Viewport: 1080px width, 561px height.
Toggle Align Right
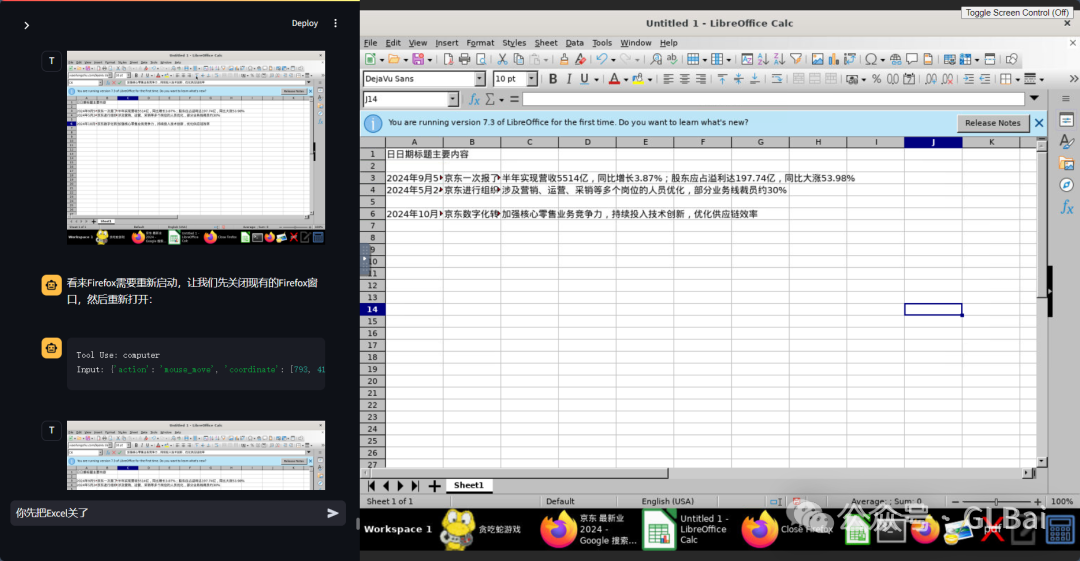click(700, 79)
